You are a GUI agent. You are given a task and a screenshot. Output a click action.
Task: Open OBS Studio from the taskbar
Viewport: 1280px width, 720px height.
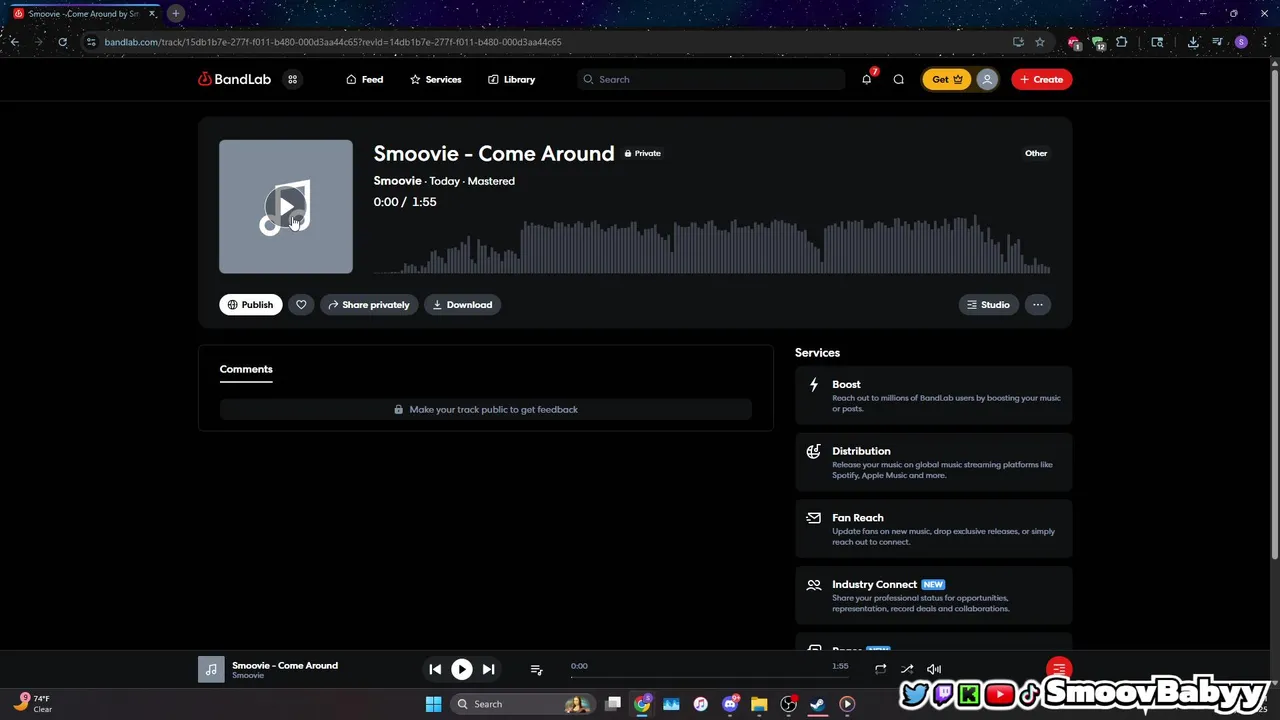788,704
